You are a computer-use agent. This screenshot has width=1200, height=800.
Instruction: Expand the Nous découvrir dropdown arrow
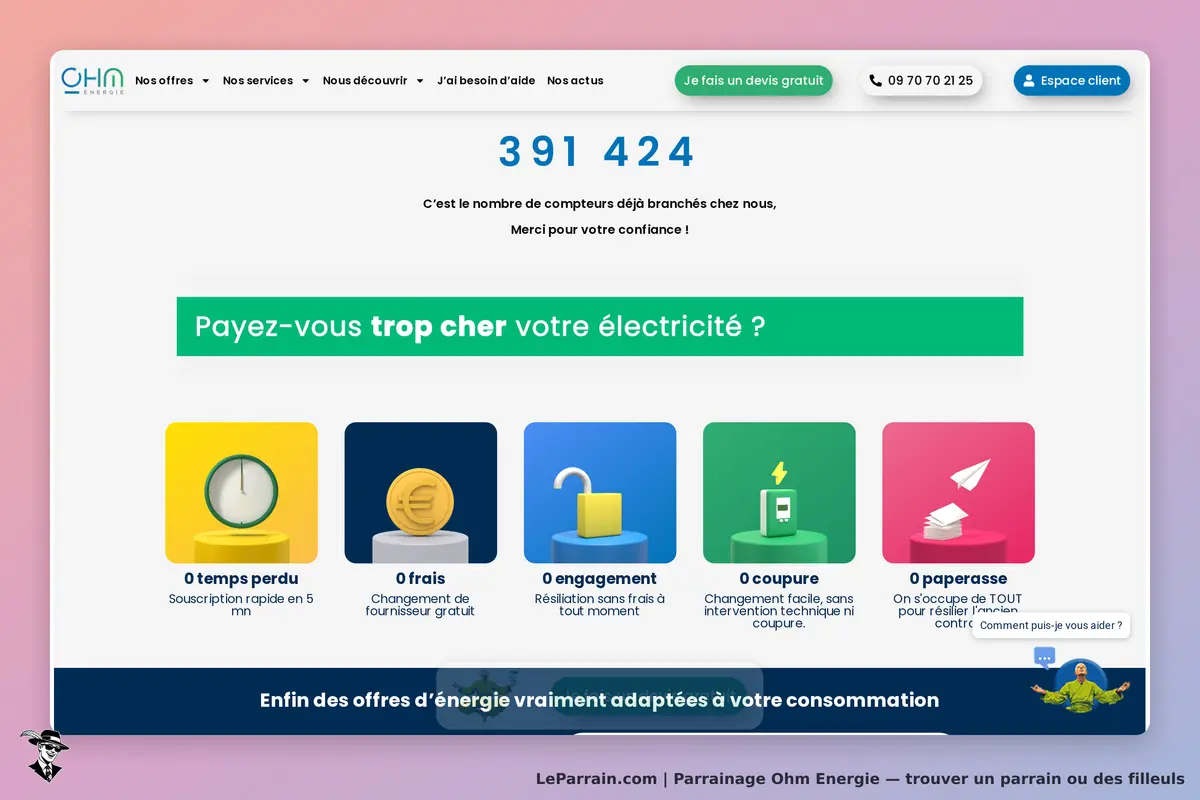click(420, 81)
